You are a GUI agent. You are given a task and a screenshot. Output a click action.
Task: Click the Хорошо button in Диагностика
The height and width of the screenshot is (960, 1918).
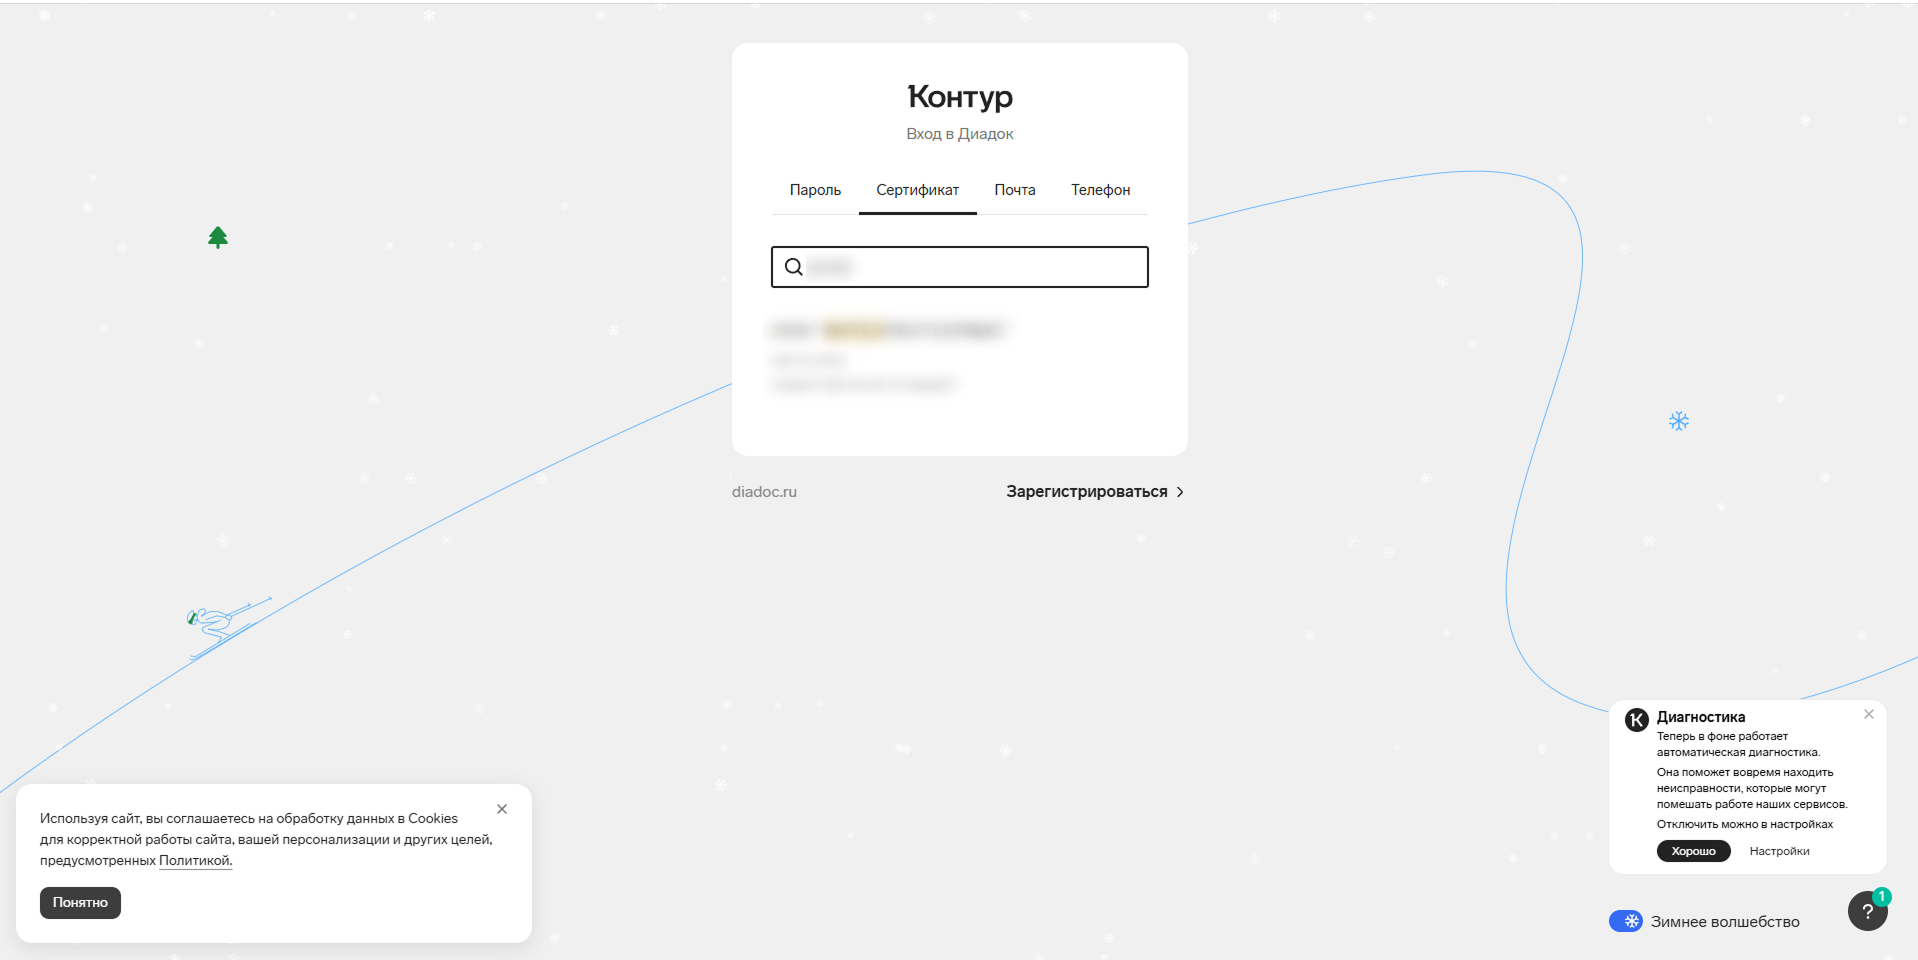click(1693, 851)
